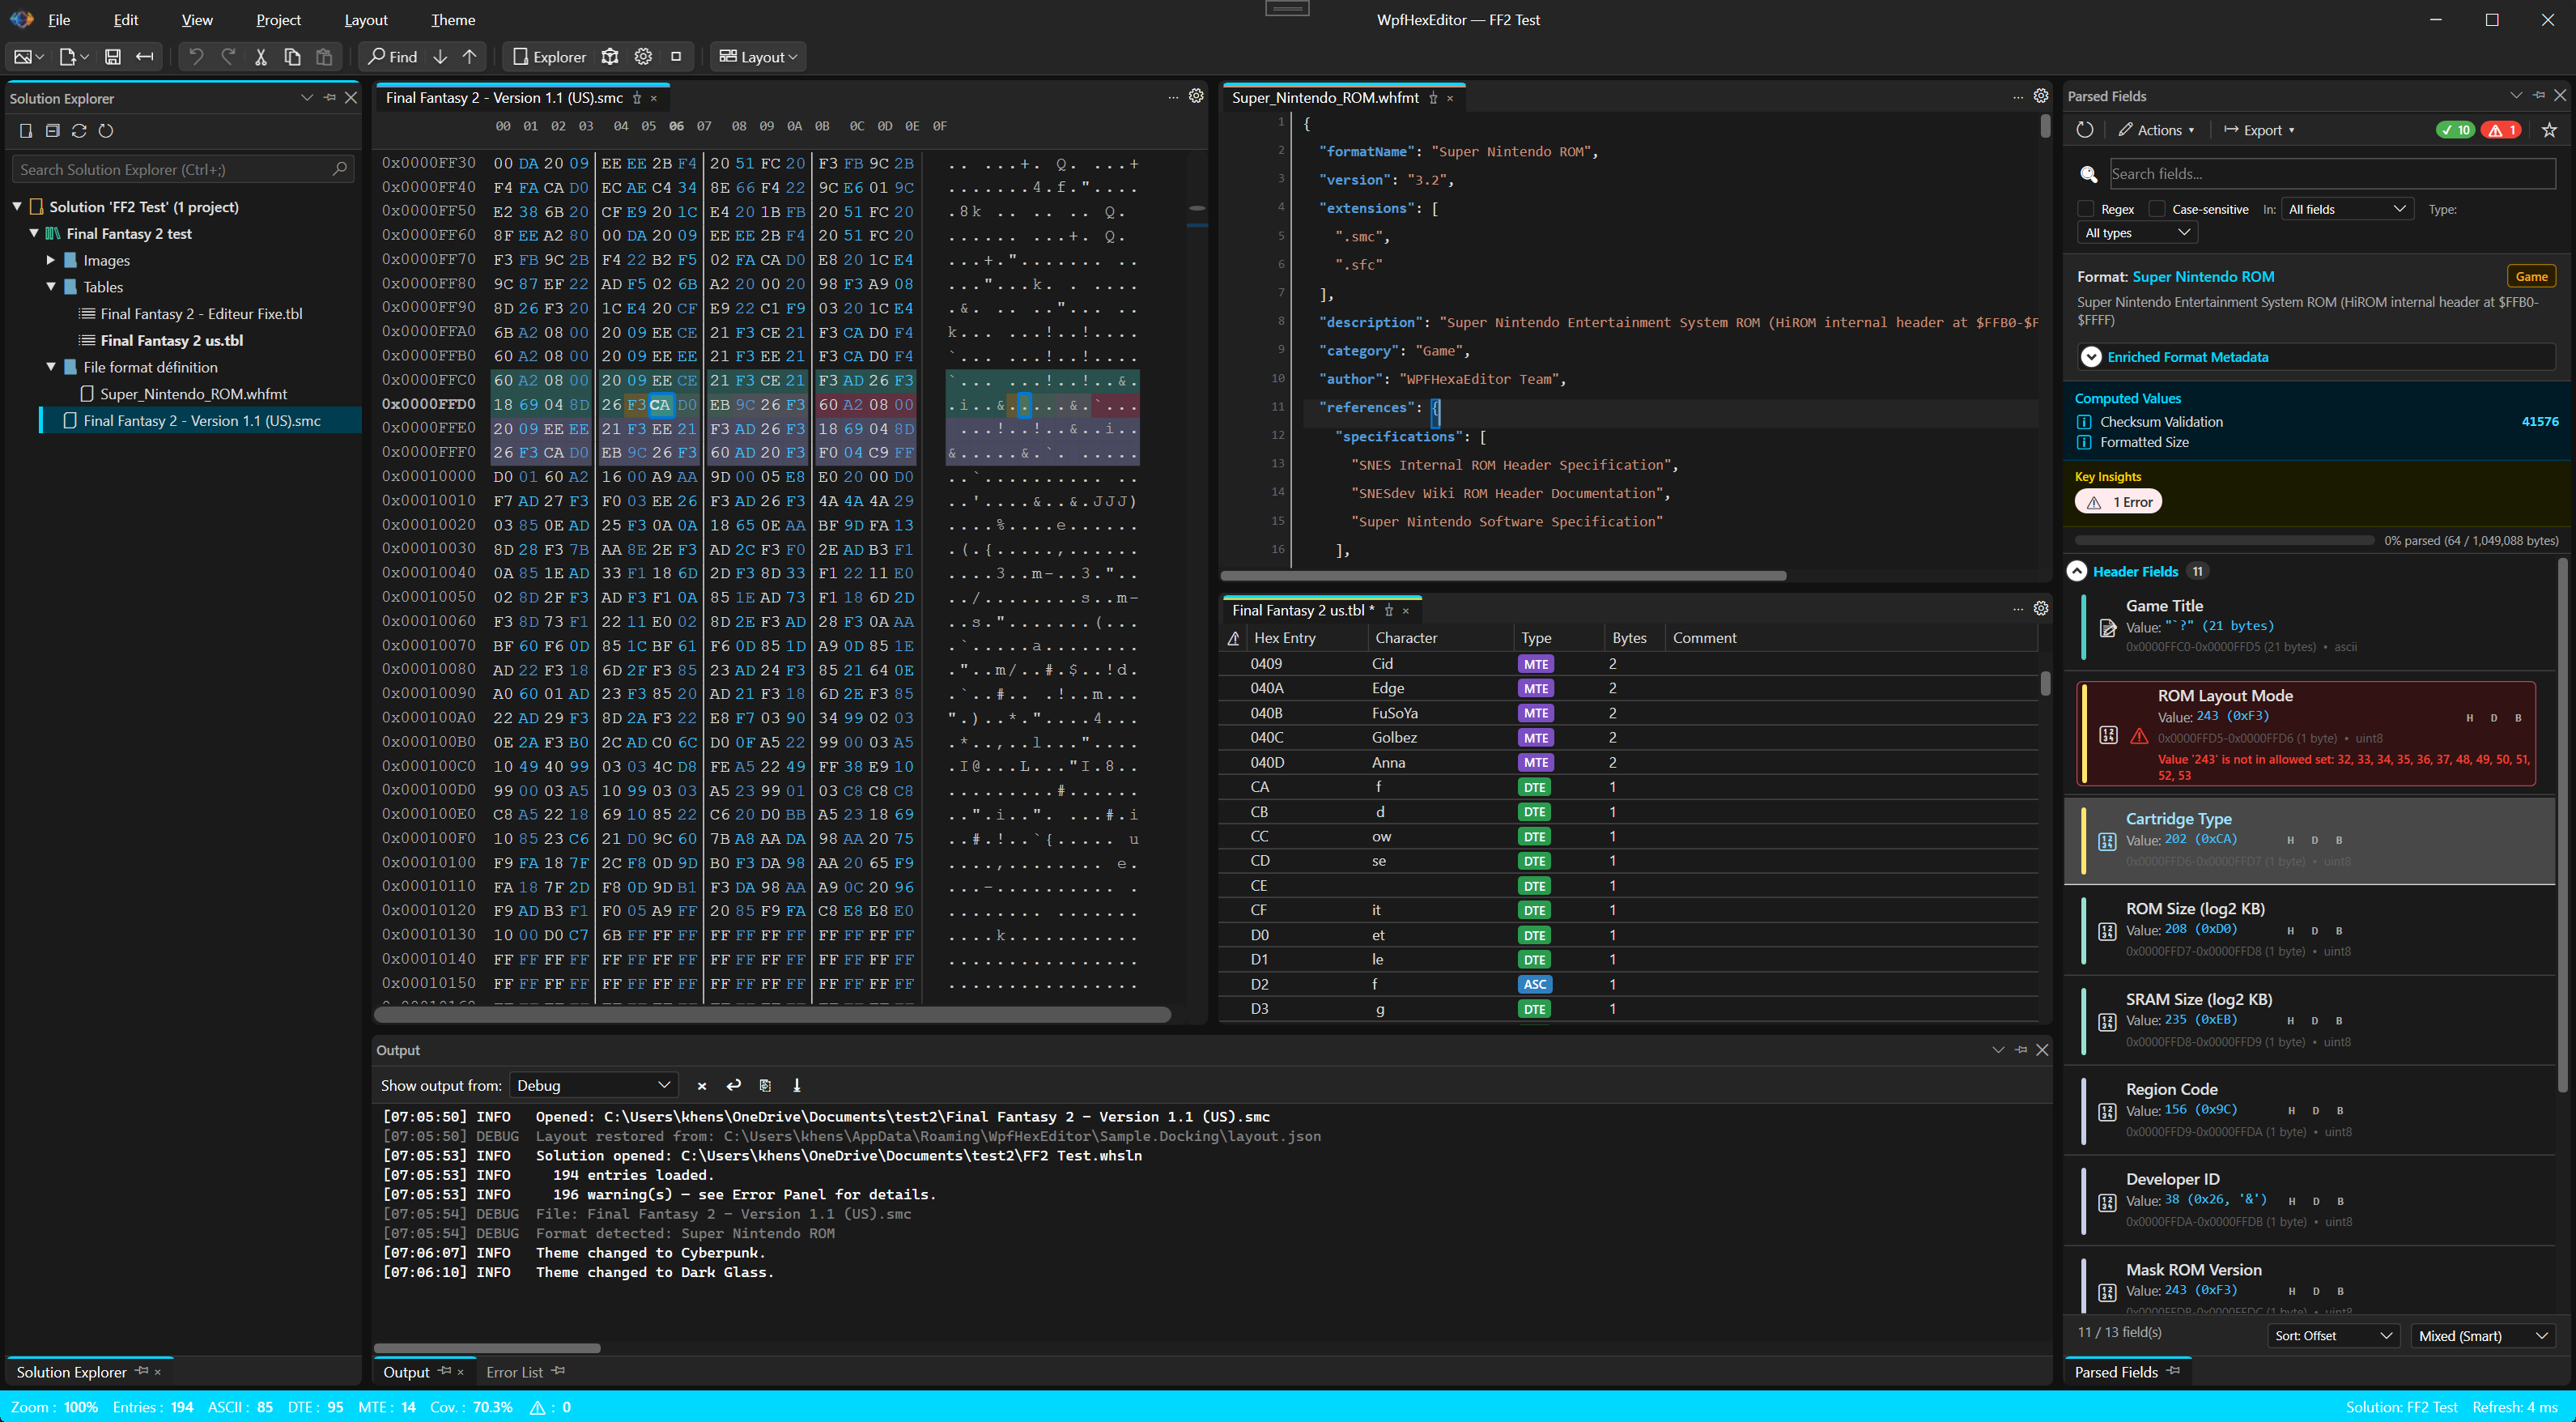Click the Copy icon in toolbar
This screenshot has width=2576, height=1422.
pyautogui.click(x=292, y=57)
